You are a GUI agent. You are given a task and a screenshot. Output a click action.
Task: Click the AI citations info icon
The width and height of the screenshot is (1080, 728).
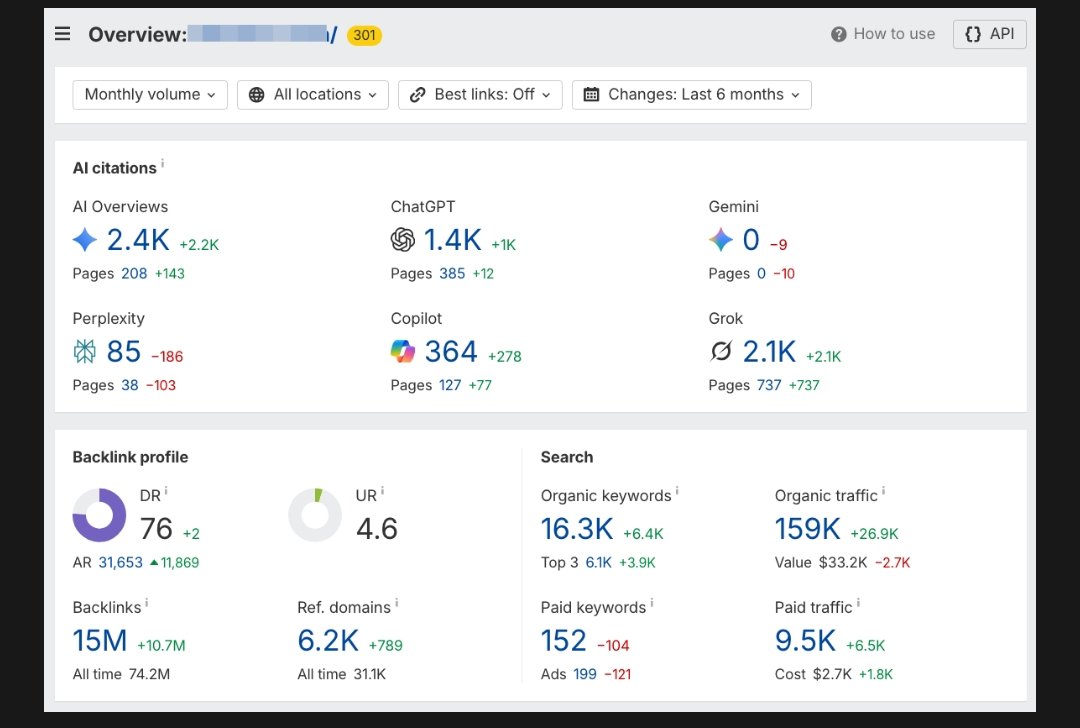tap(163, 163)
